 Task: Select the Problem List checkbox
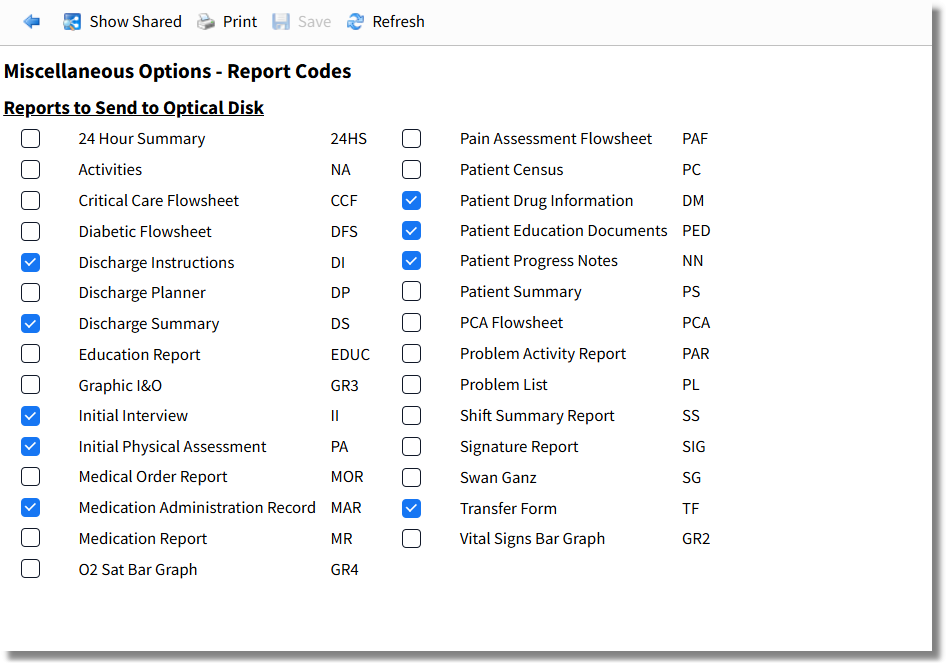tap(411, 384)
